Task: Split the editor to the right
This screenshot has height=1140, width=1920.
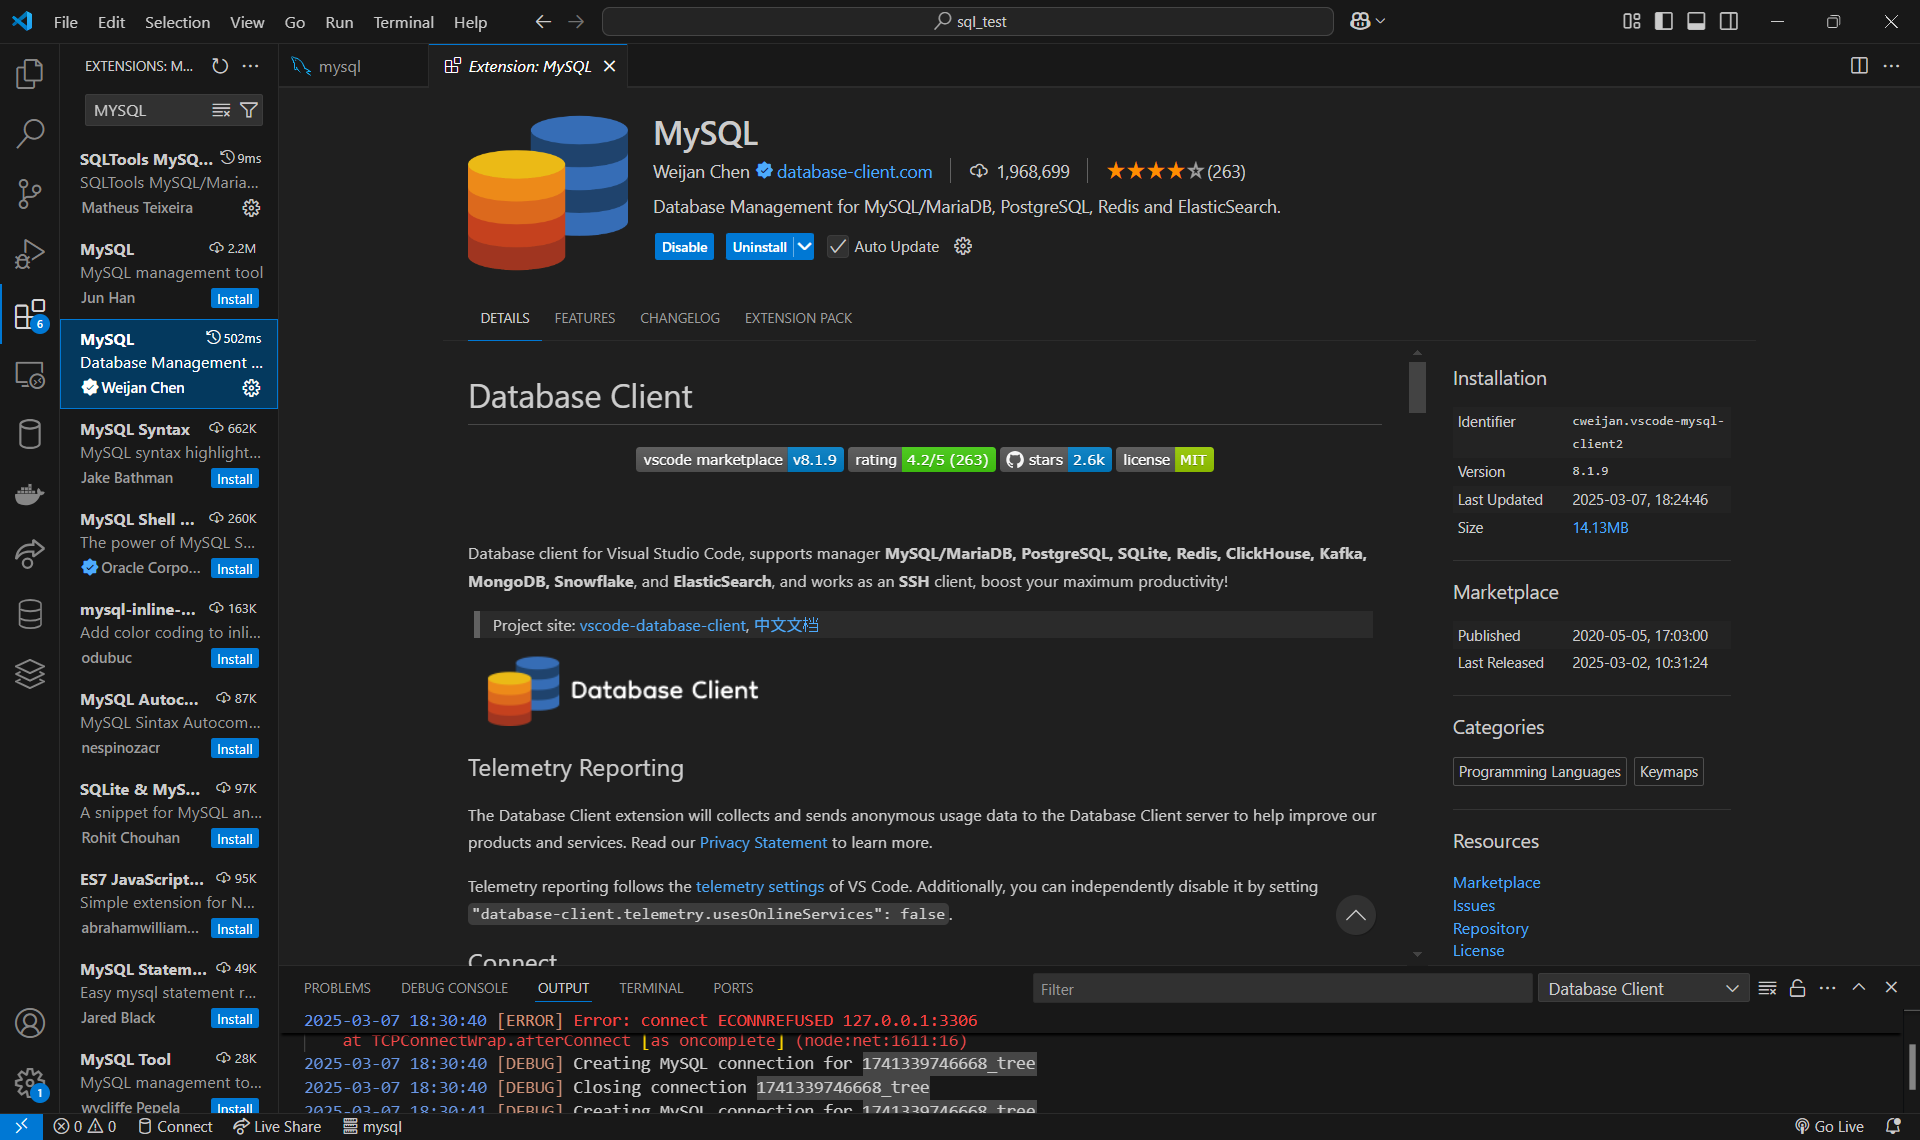Action: tap(1859, 66)
